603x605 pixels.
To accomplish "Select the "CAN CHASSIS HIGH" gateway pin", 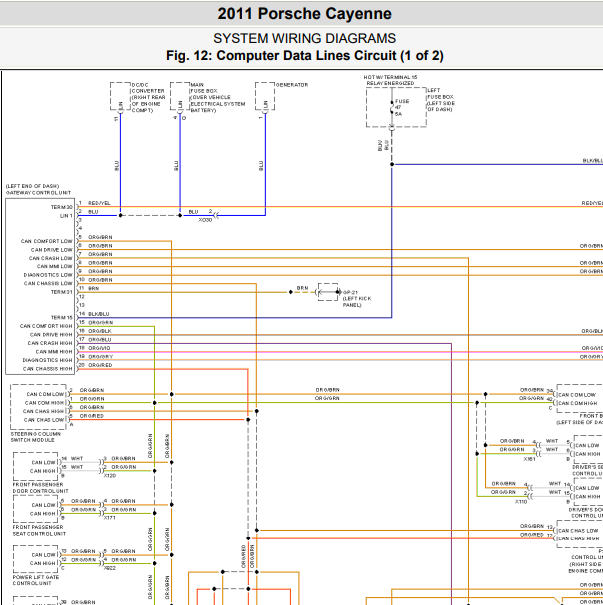I will [47, 369].
